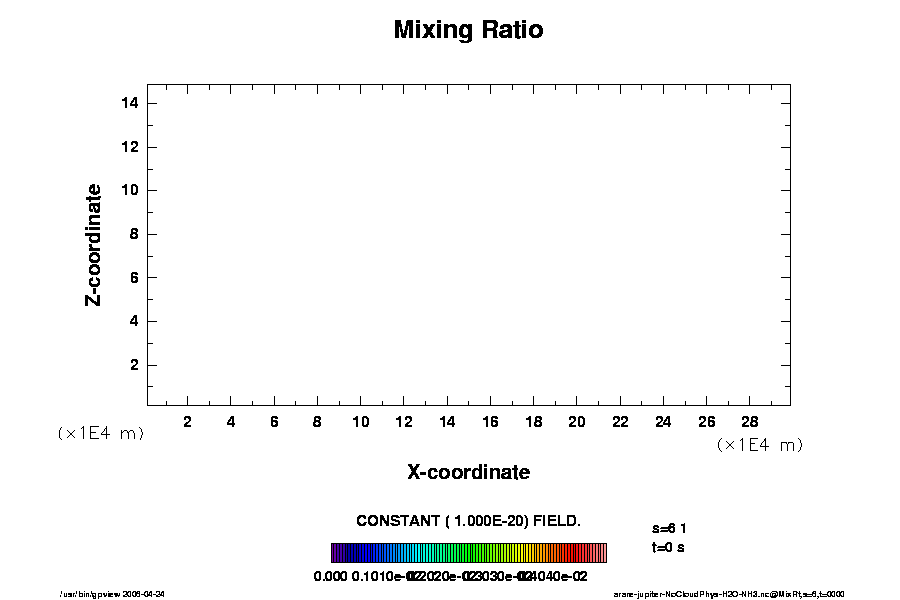The image size is (900, 600).
Task: Click the arare-jupiter file name footer text
Action: 728,593
